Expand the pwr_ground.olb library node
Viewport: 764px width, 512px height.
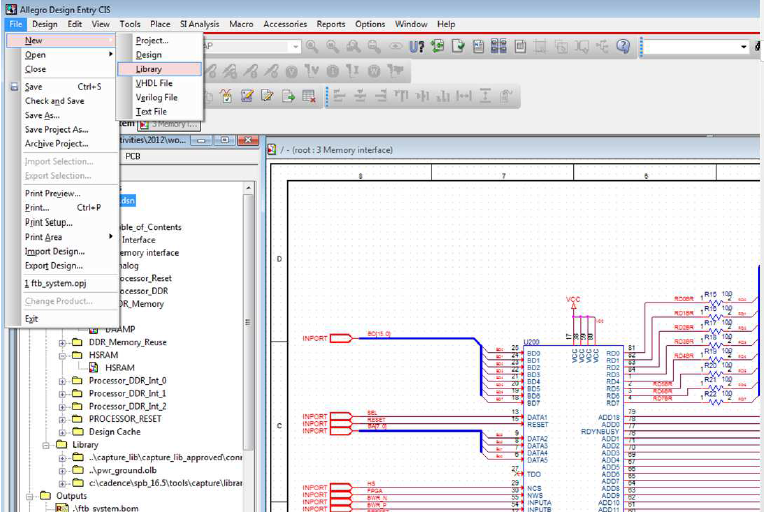tap(62, 471)
